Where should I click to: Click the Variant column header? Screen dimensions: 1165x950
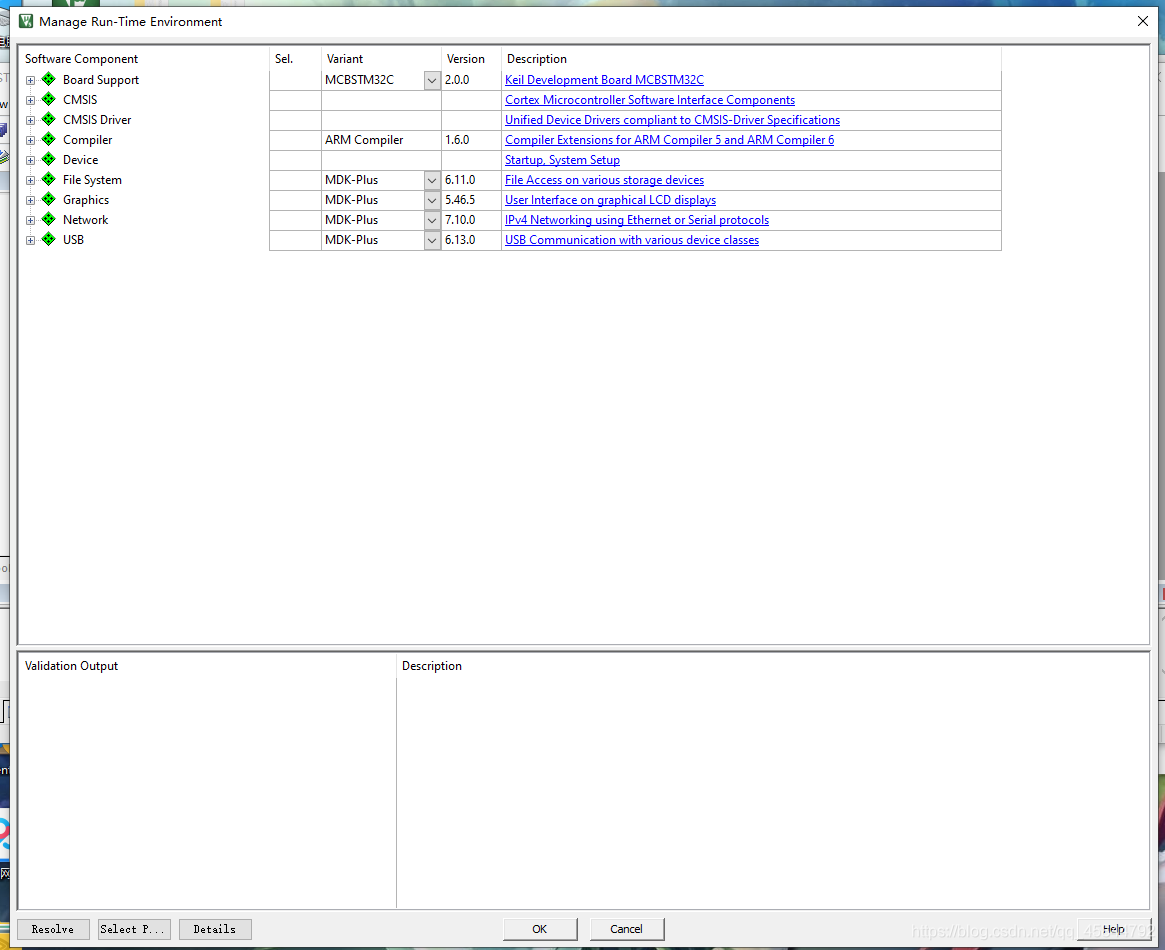click(345, 59)
